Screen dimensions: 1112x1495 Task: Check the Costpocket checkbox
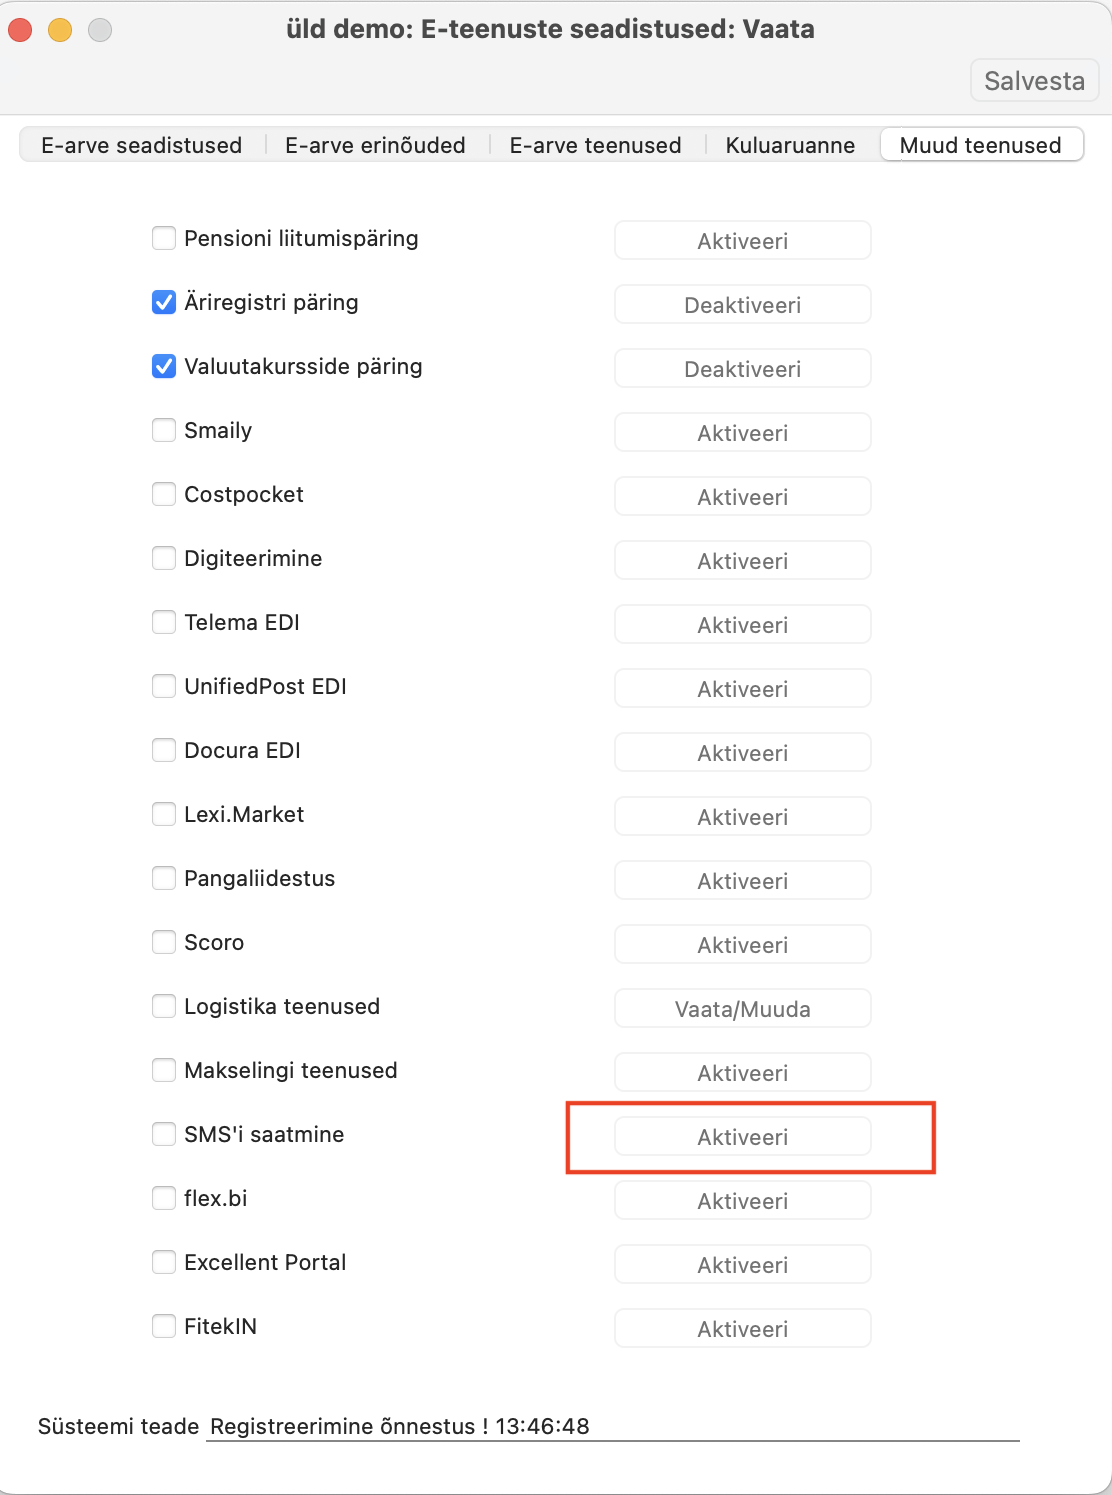point(164,494)
